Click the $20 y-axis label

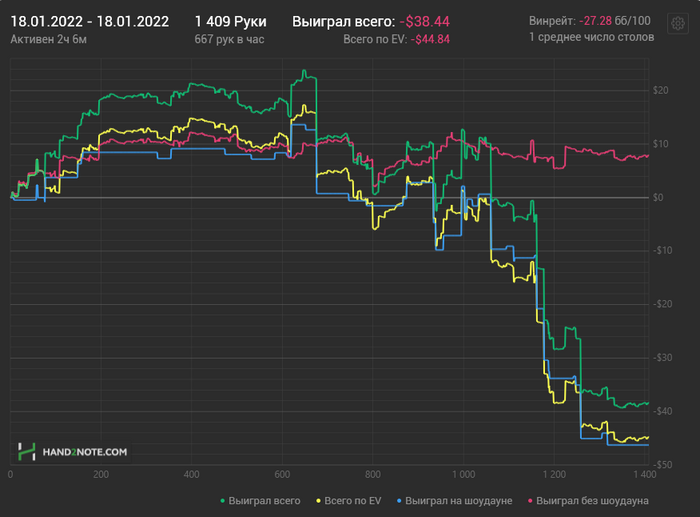click(x=660, y=91)
